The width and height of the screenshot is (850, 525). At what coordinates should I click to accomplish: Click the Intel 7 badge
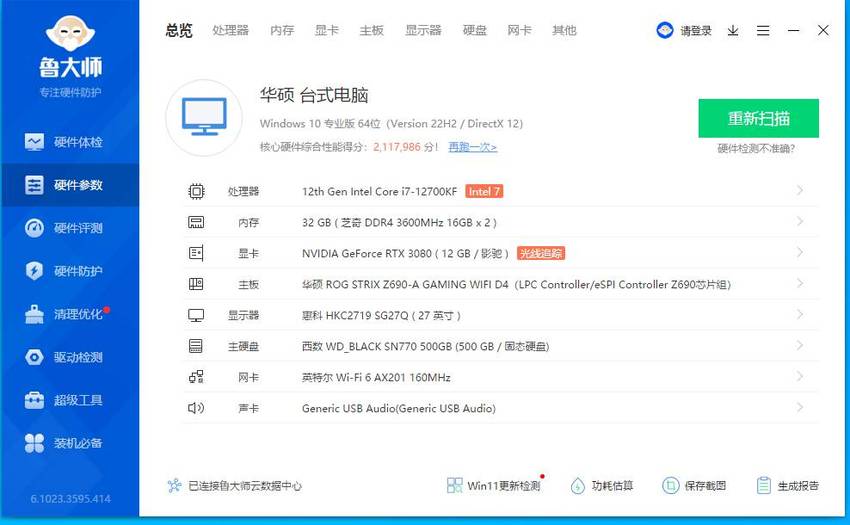[x=484, y=191]
